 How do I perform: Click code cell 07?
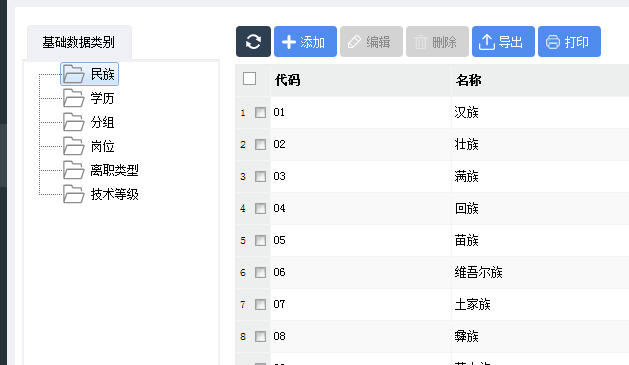tap(361, 304)
